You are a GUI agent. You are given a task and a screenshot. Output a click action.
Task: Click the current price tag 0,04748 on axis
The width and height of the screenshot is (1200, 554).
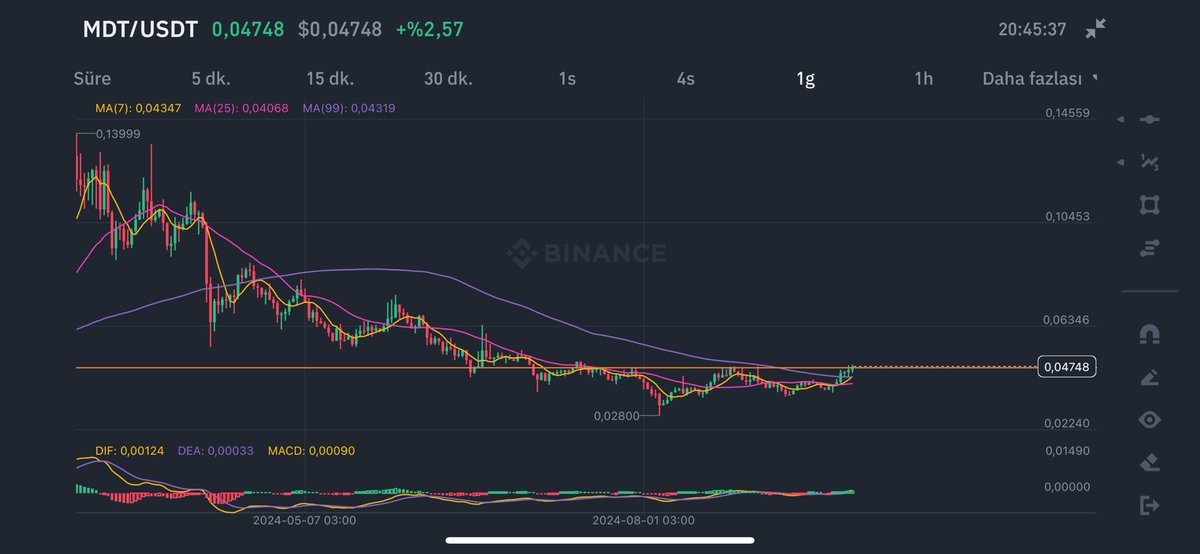1067,367
